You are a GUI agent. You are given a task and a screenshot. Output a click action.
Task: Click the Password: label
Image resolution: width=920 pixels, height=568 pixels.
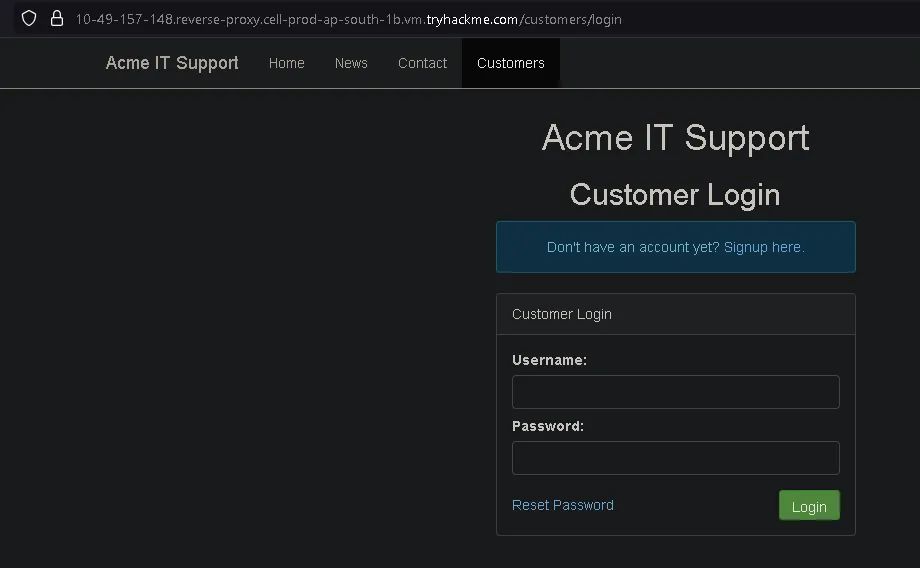tap(548, 426)
